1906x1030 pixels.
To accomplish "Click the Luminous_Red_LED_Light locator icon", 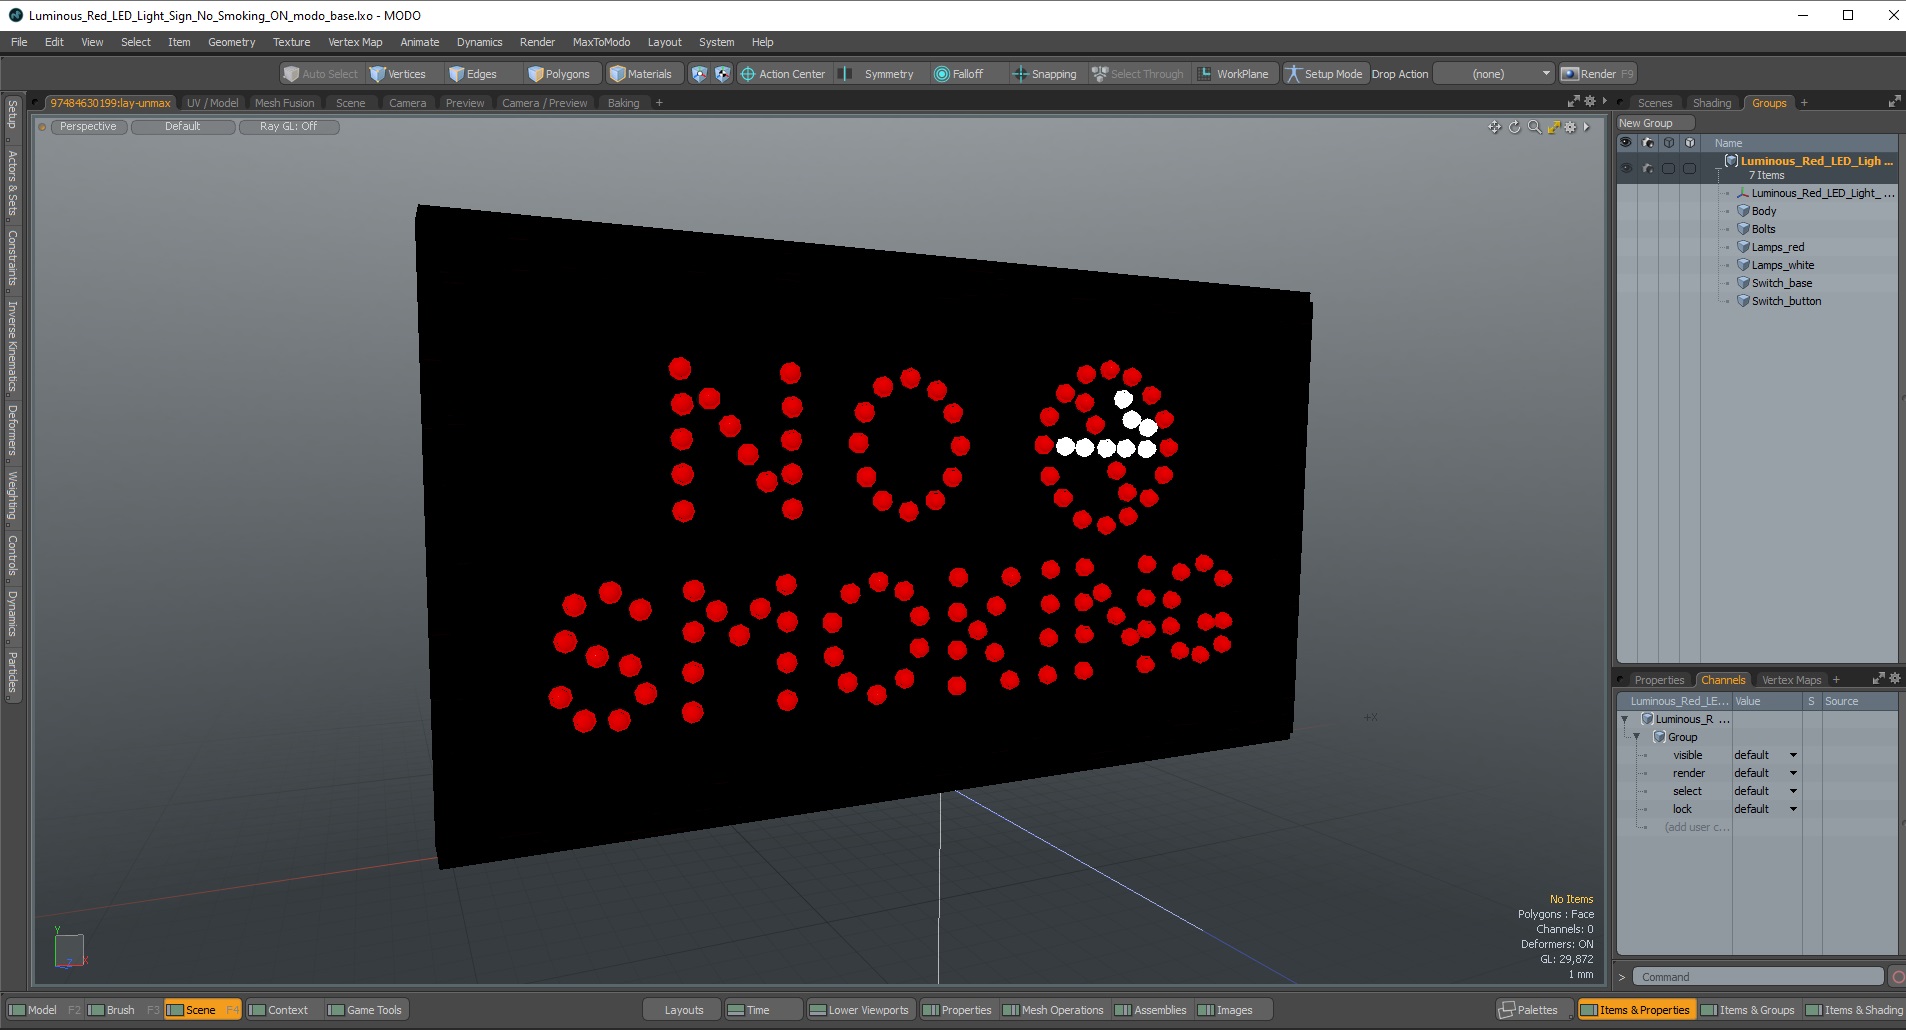I will [x=1743, y=193].
